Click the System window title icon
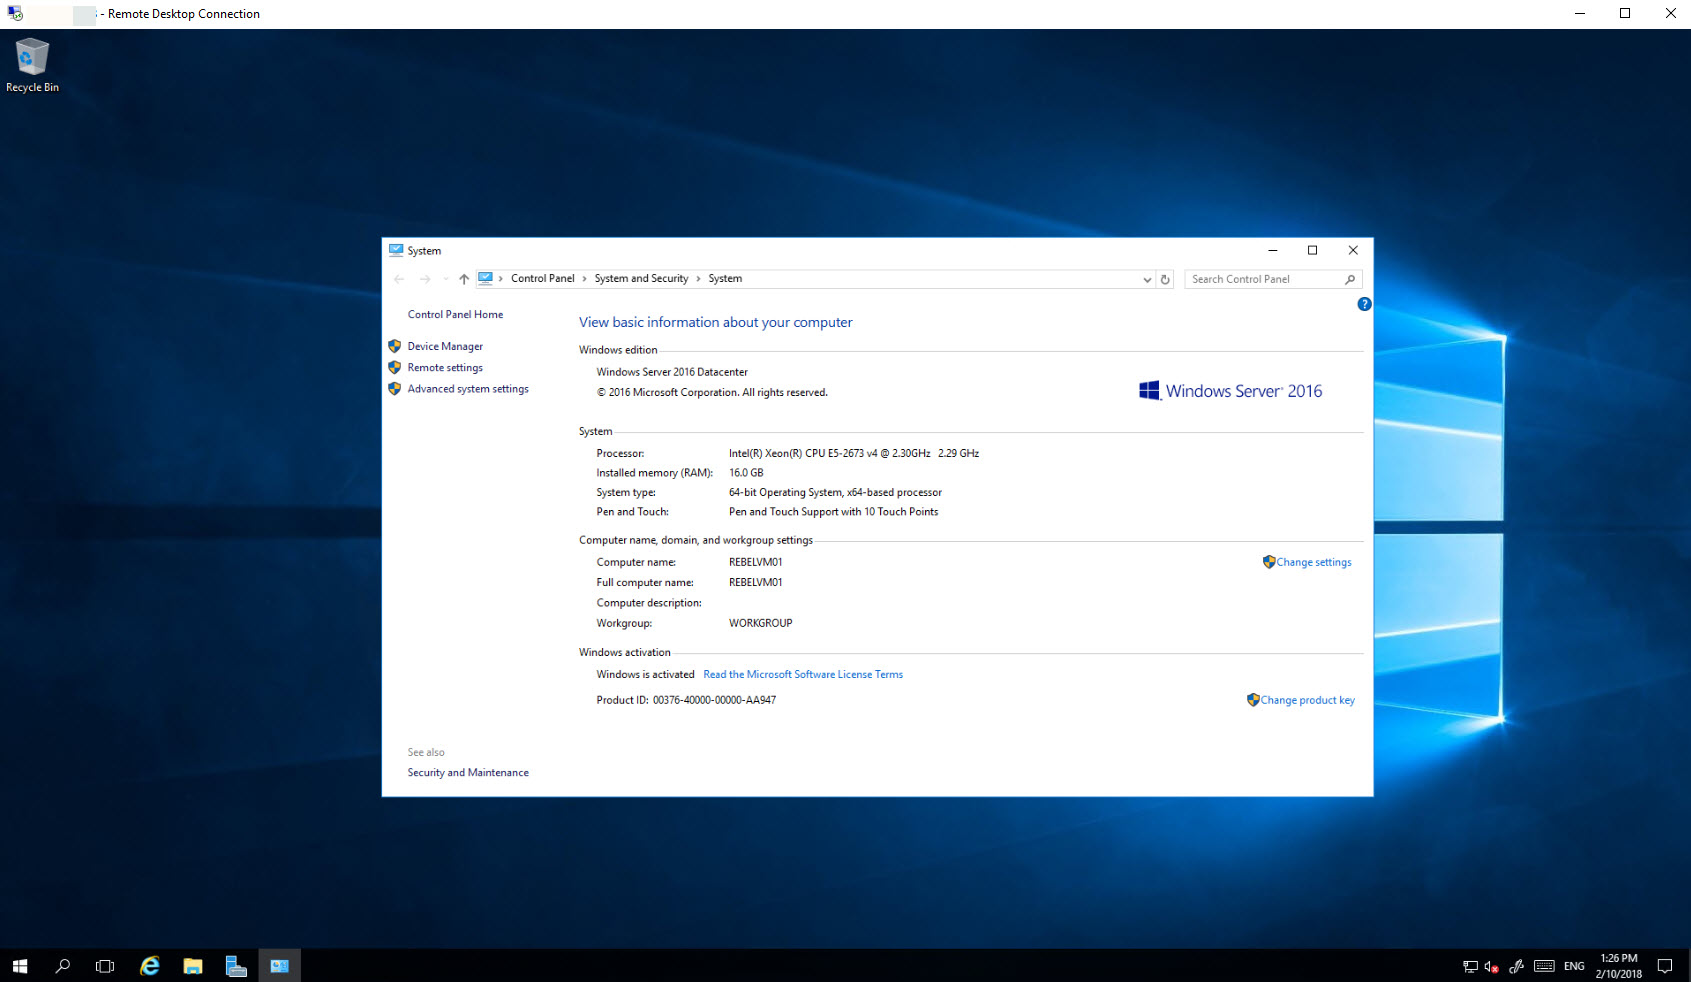 point(396,250)
